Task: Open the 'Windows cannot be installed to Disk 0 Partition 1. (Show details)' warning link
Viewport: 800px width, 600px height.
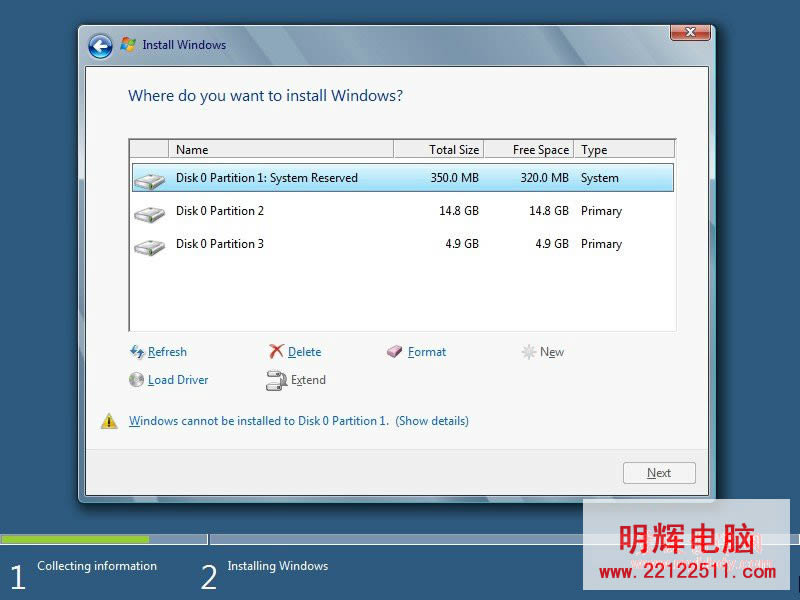Action: coord(298,421)
